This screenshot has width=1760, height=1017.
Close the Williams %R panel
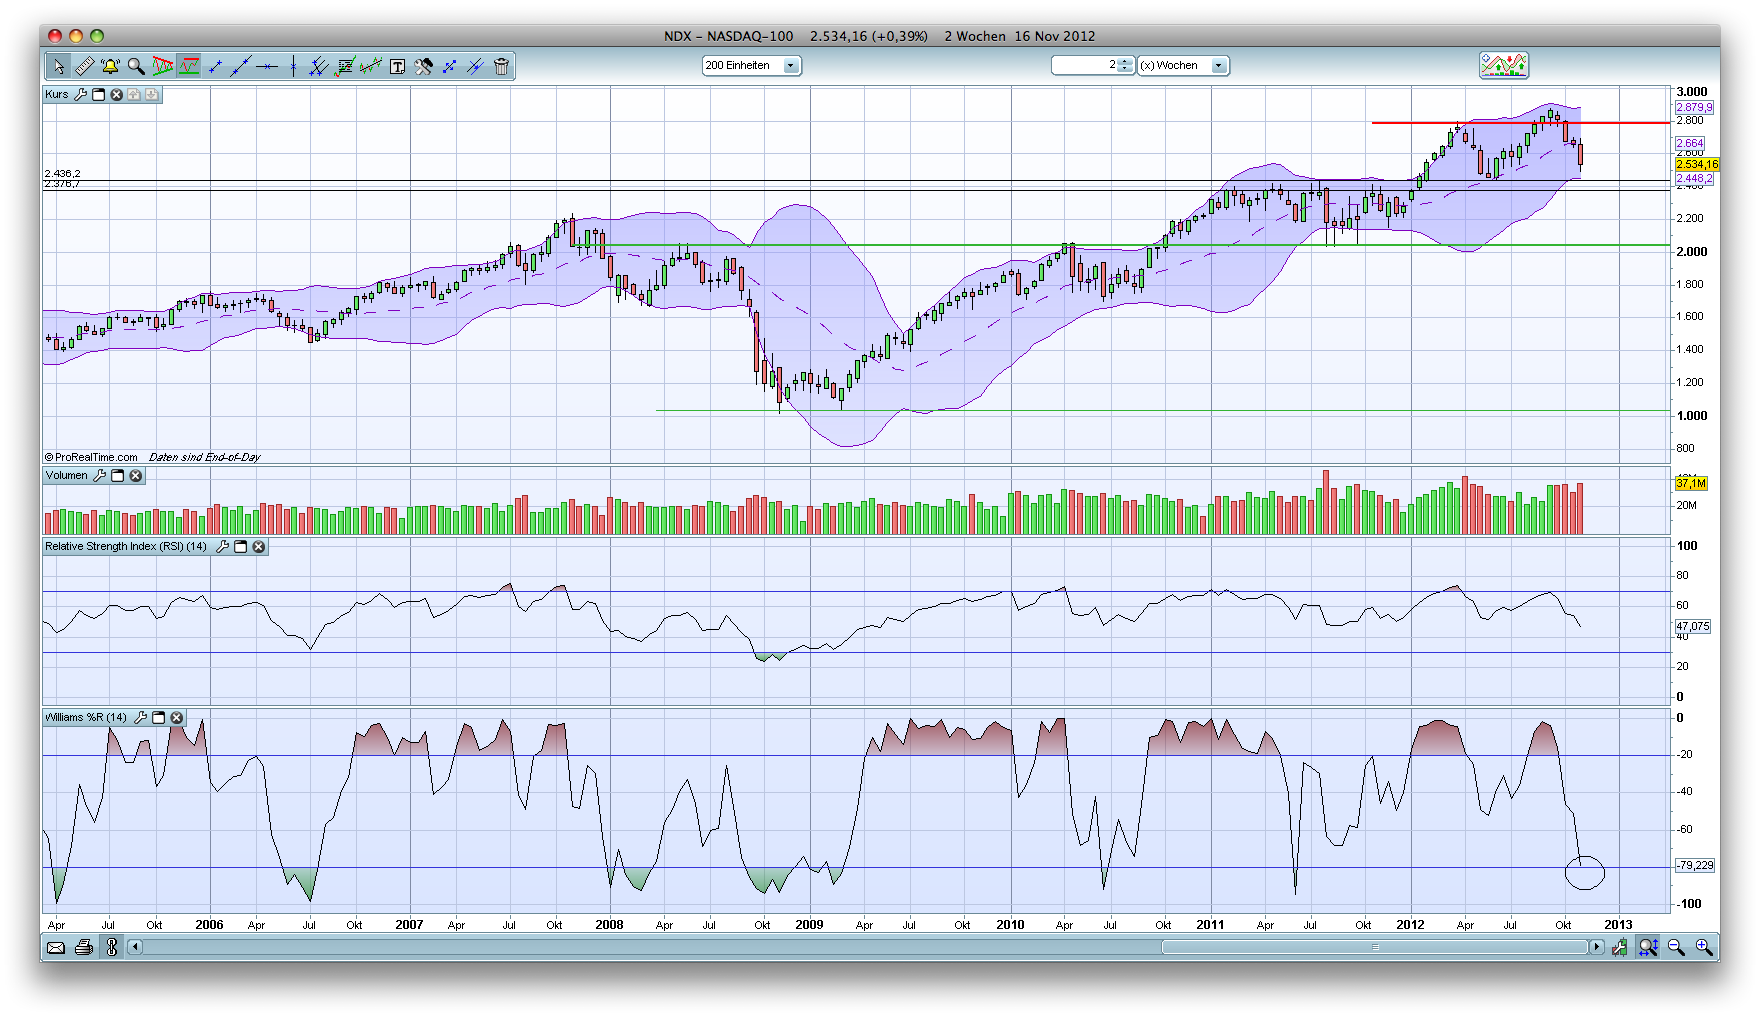(177, 718)
